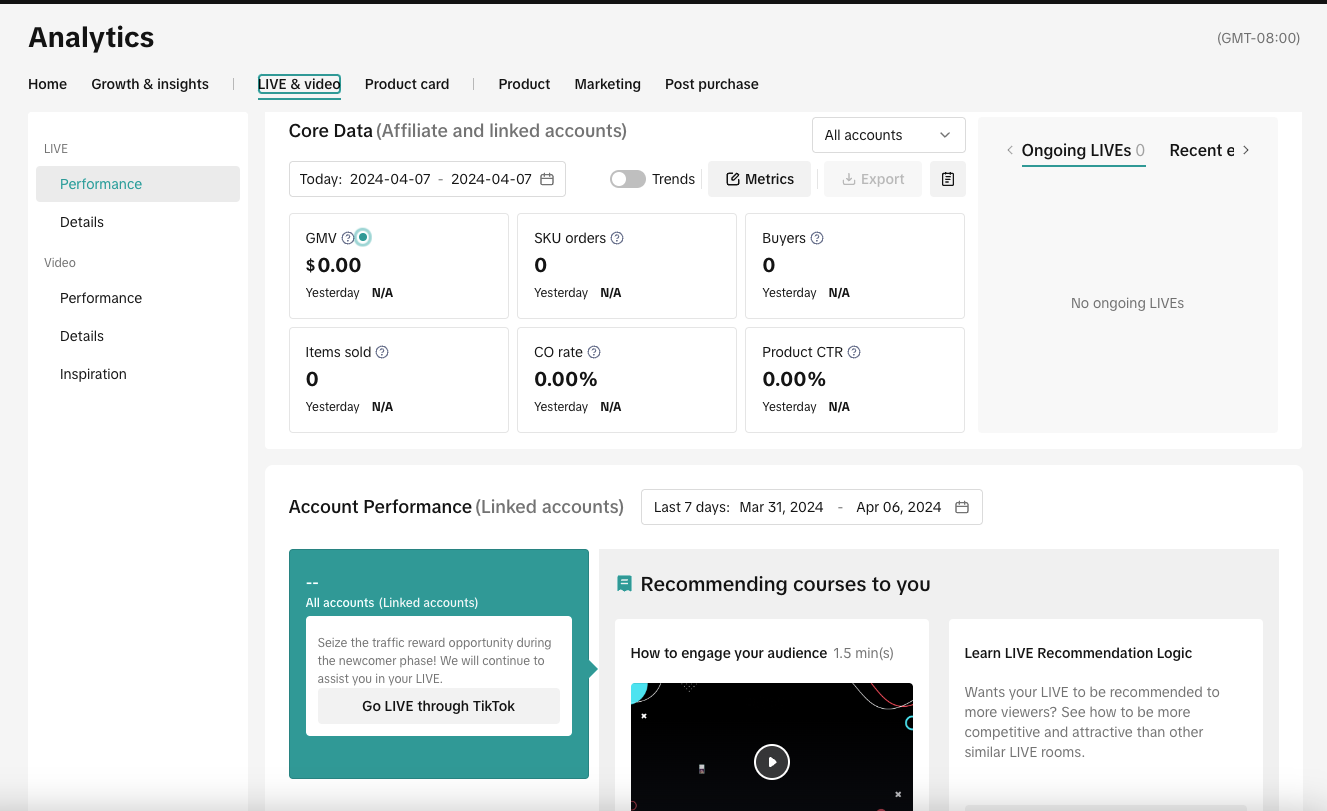Viewport: 1327px width, 811px height.
Task: Click the help icon next to GMV
Action: click(347, 238)
